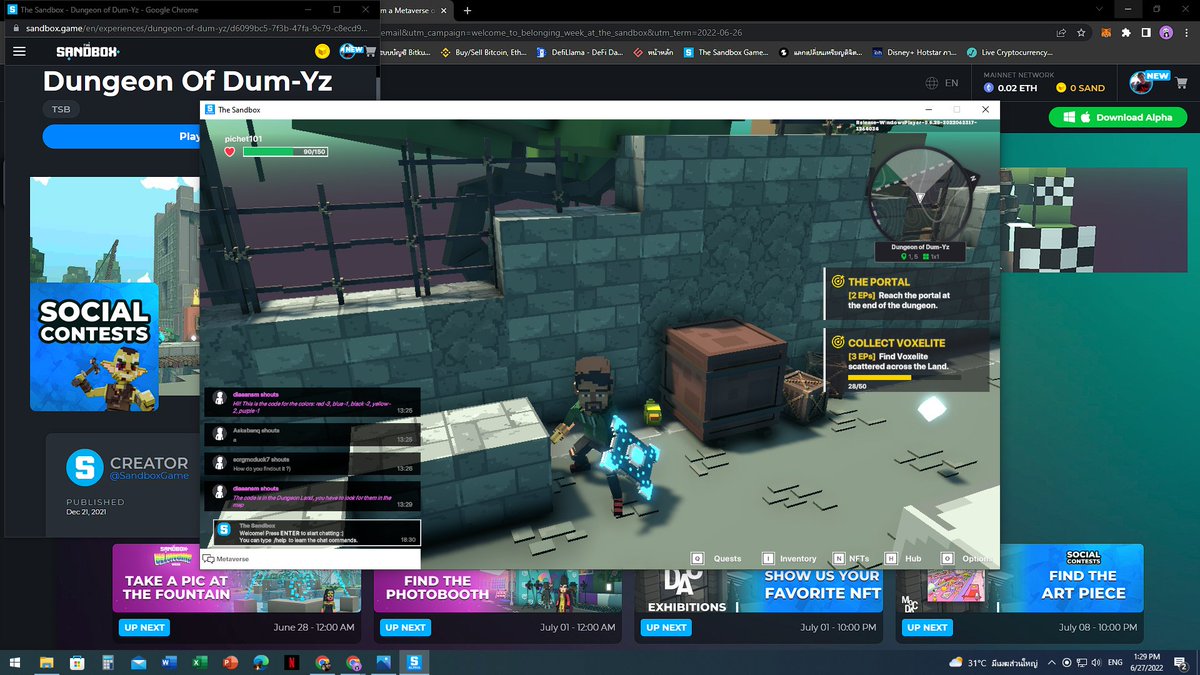Click the green player health bar
Screen dimensions: 1200x675
point(285,152)
